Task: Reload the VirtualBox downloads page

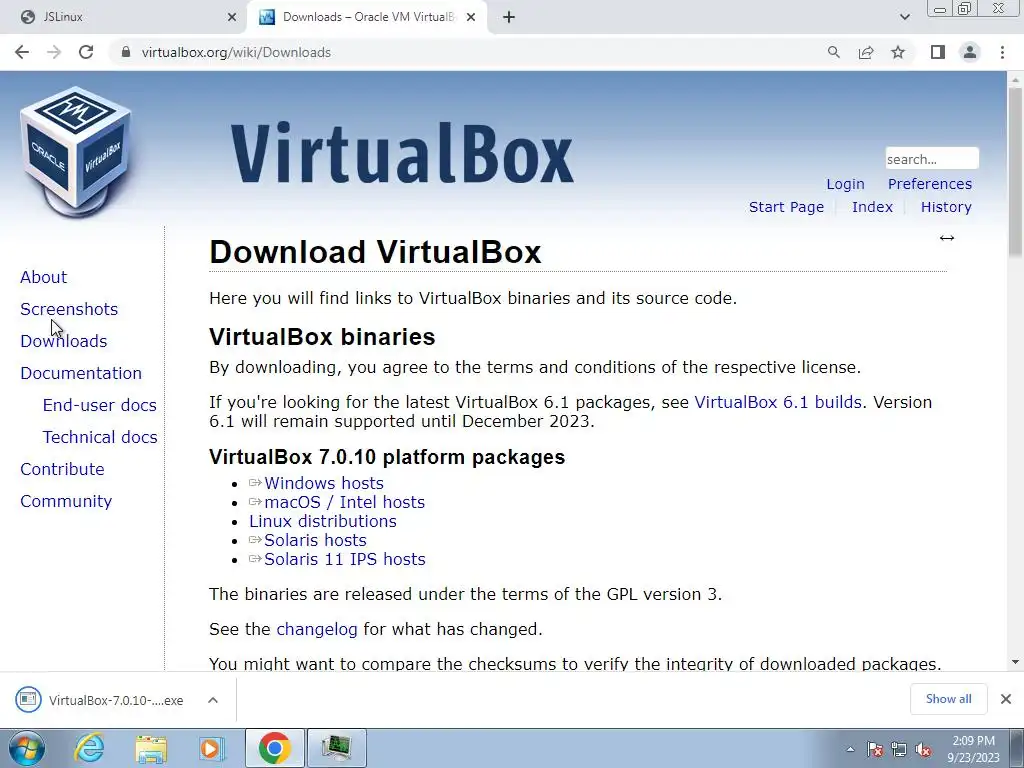Action: point(86,52)
